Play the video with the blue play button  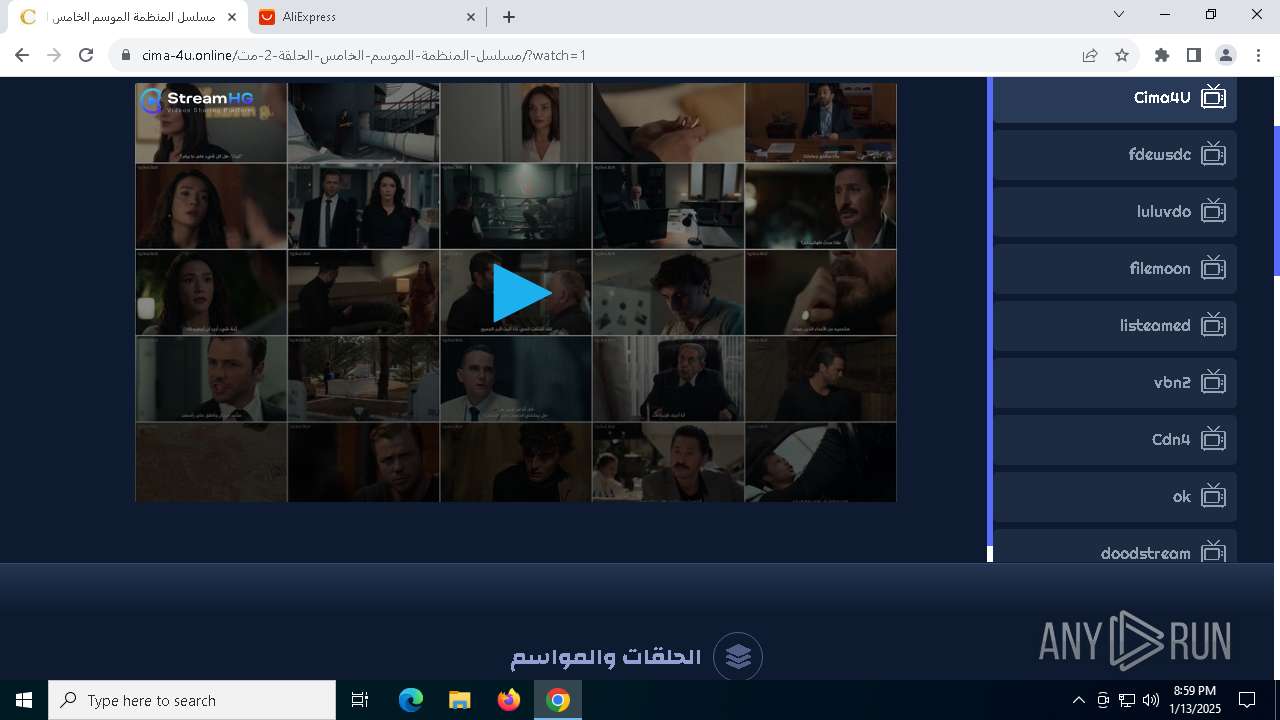522,293
